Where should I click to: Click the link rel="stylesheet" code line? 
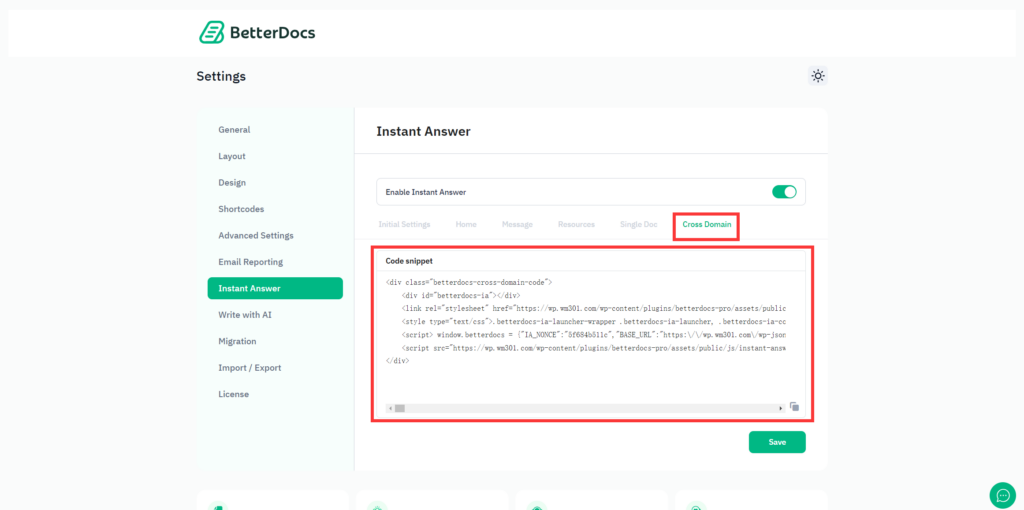593,308
